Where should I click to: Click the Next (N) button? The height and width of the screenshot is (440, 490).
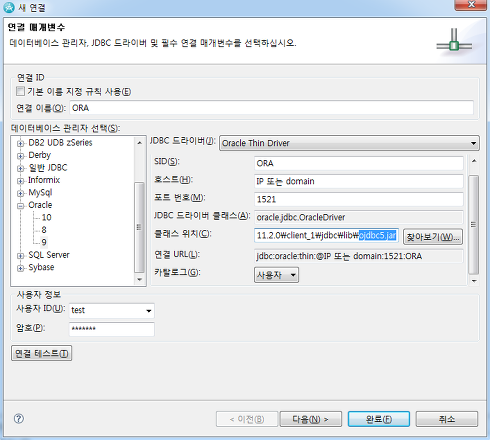pyautogui.click(x=311, y=419)
